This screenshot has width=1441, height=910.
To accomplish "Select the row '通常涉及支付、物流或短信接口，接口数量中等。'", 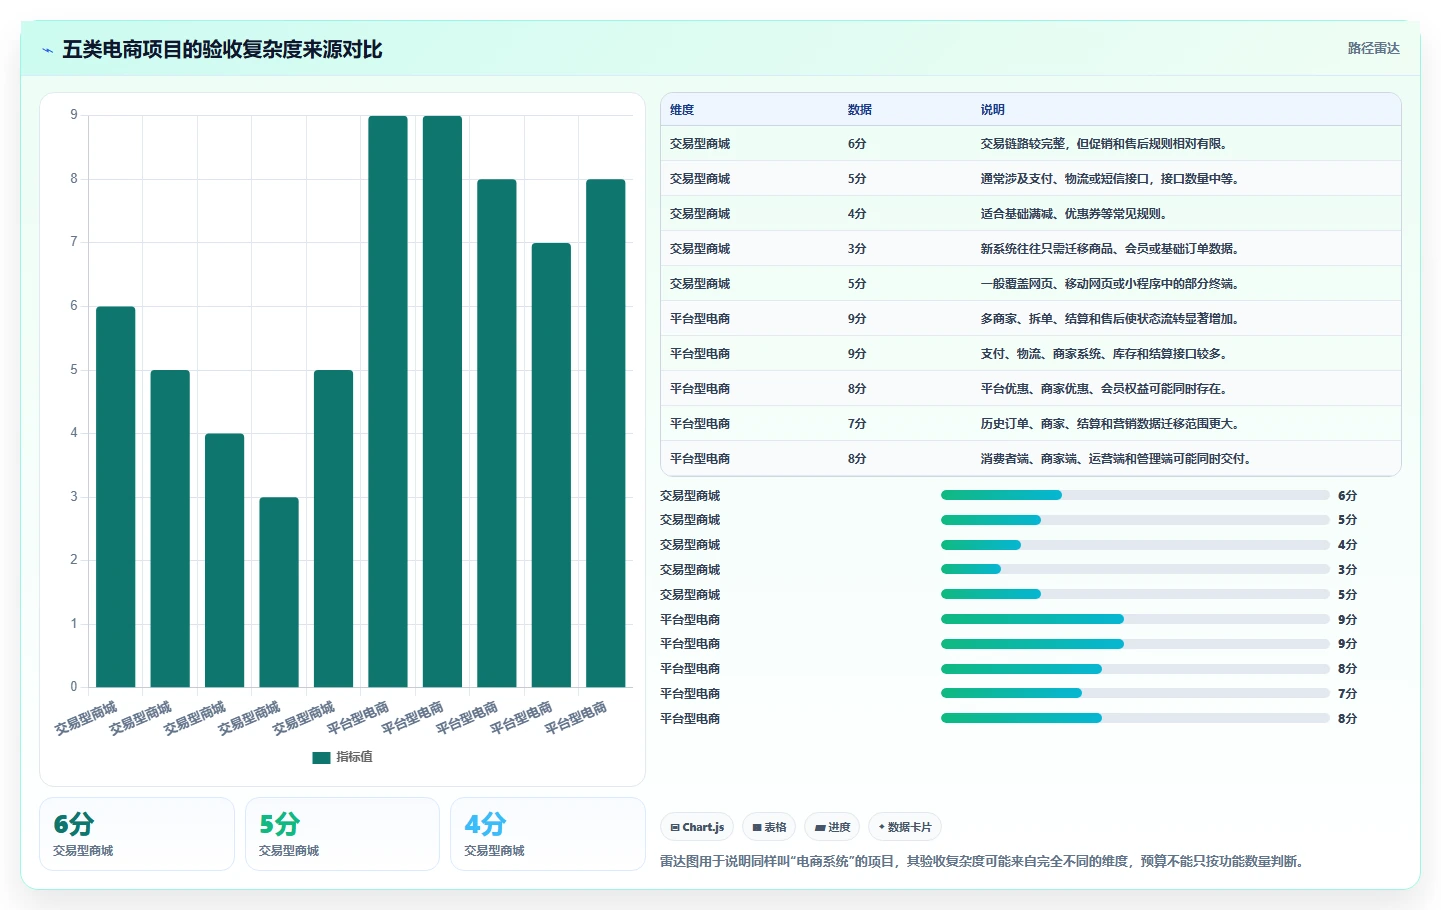I will [1030, 179].
